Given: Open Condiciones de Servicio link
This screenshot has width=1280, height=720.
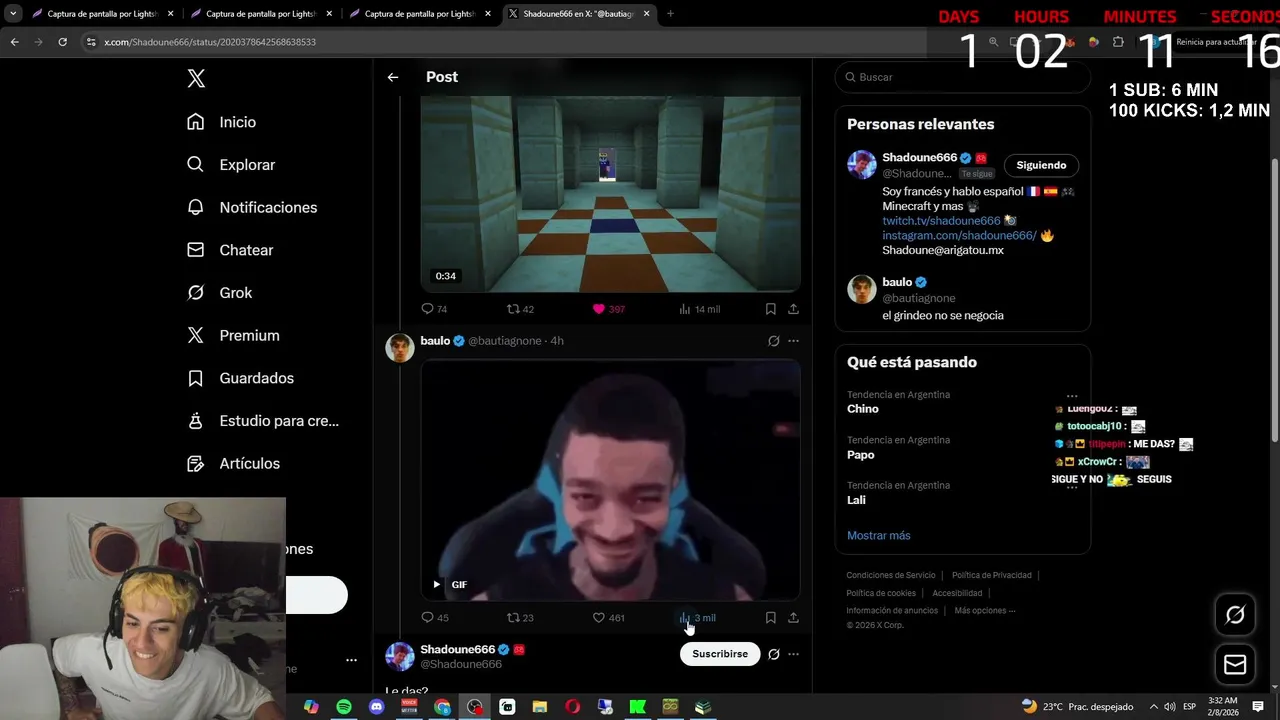Looking at the screenshot, I should pos(891,575).
